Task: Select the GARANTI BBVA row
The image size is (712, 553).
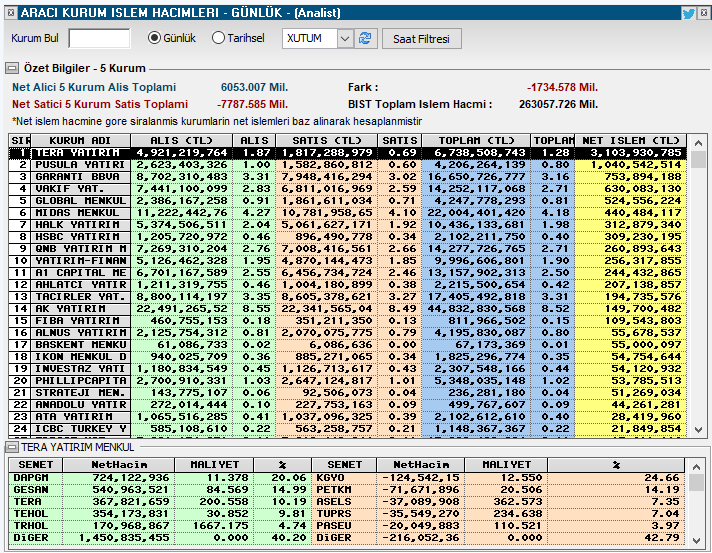Action: coord(347,177)
